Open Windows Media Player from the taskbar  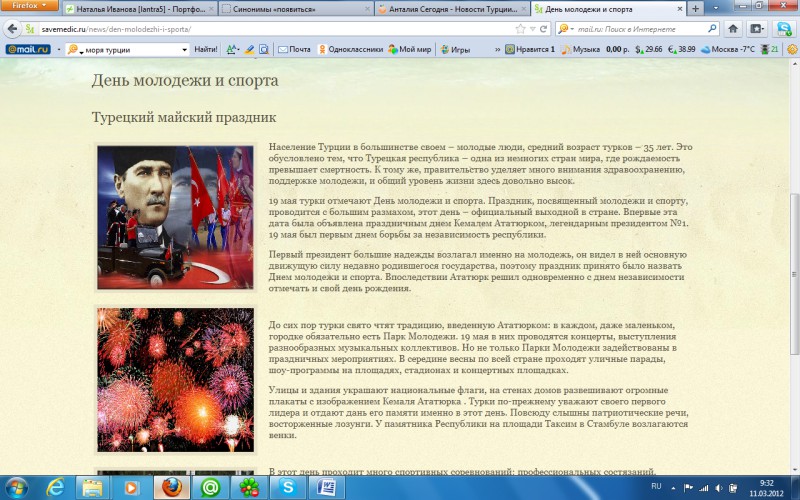[131, 488]
